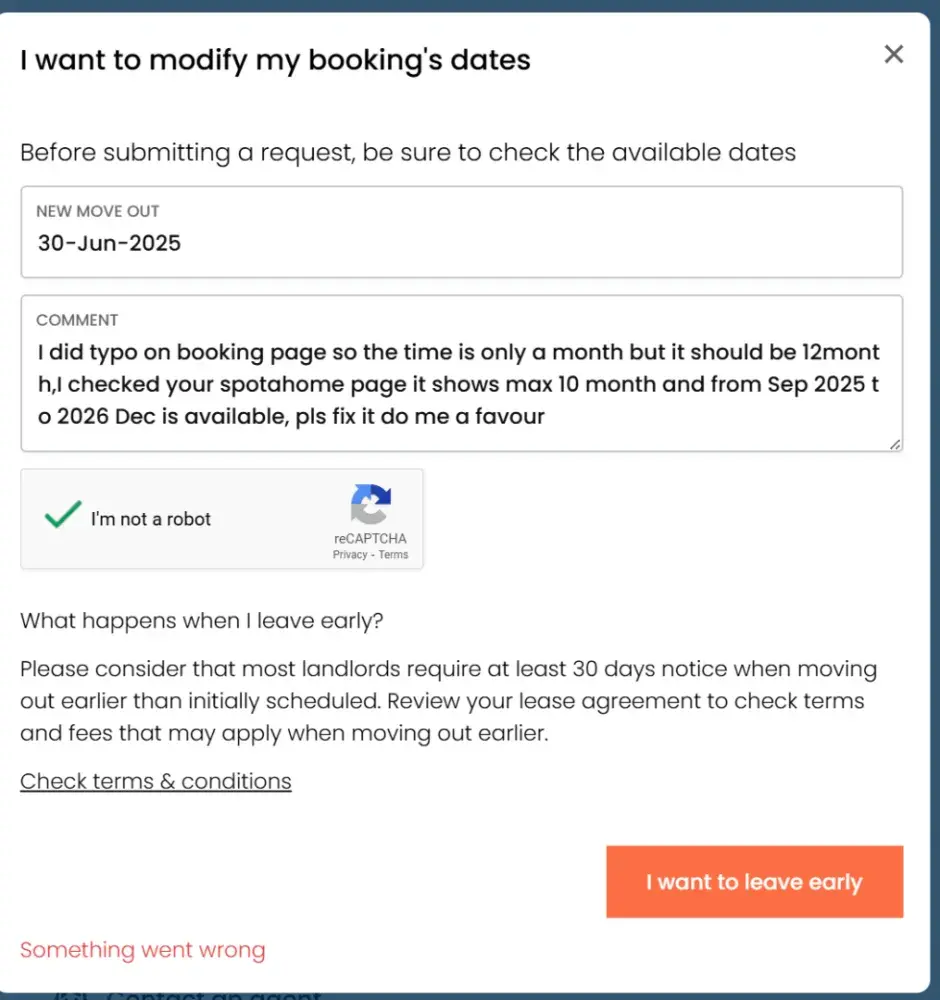The height and width of the screenshot is (1000, 940).
Task: Focus the Comment text area
Action: [x=461, y=384]
